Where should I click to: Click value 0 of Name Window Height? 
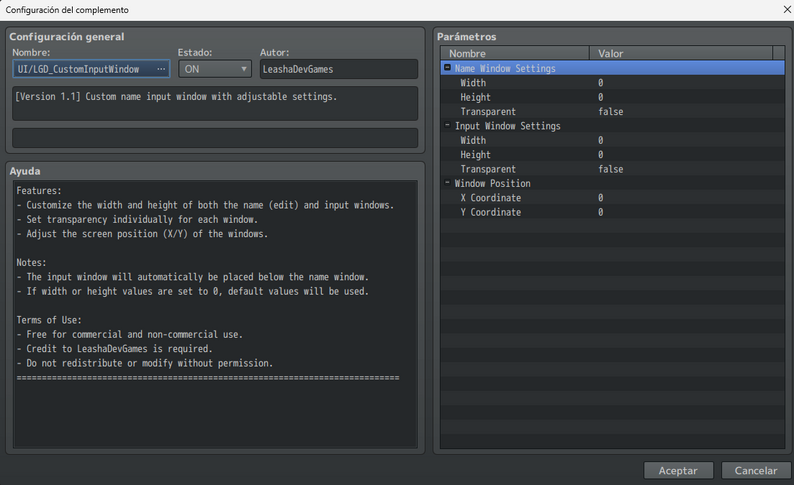click(x=601, y=97)
